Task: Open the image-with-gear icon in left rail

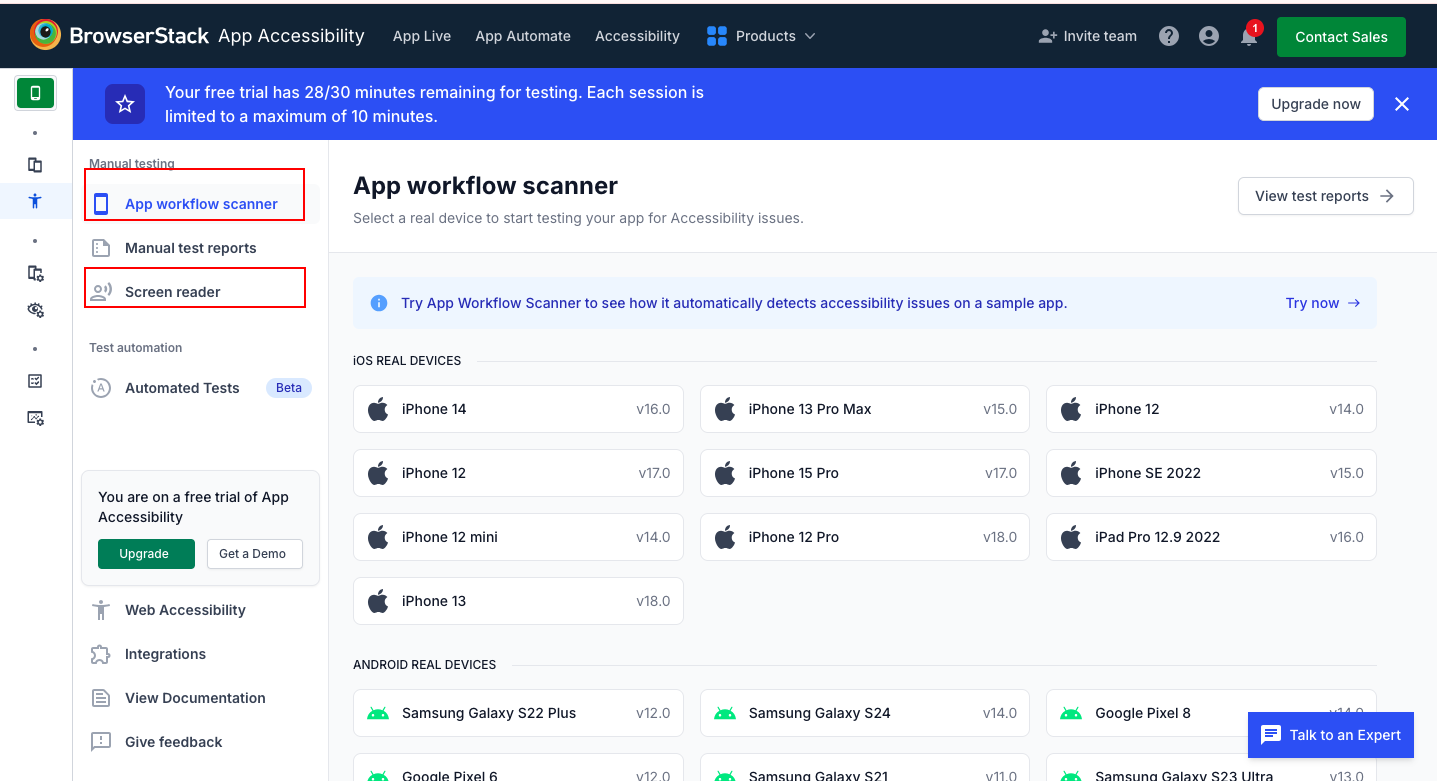Action: pos(35,418)
